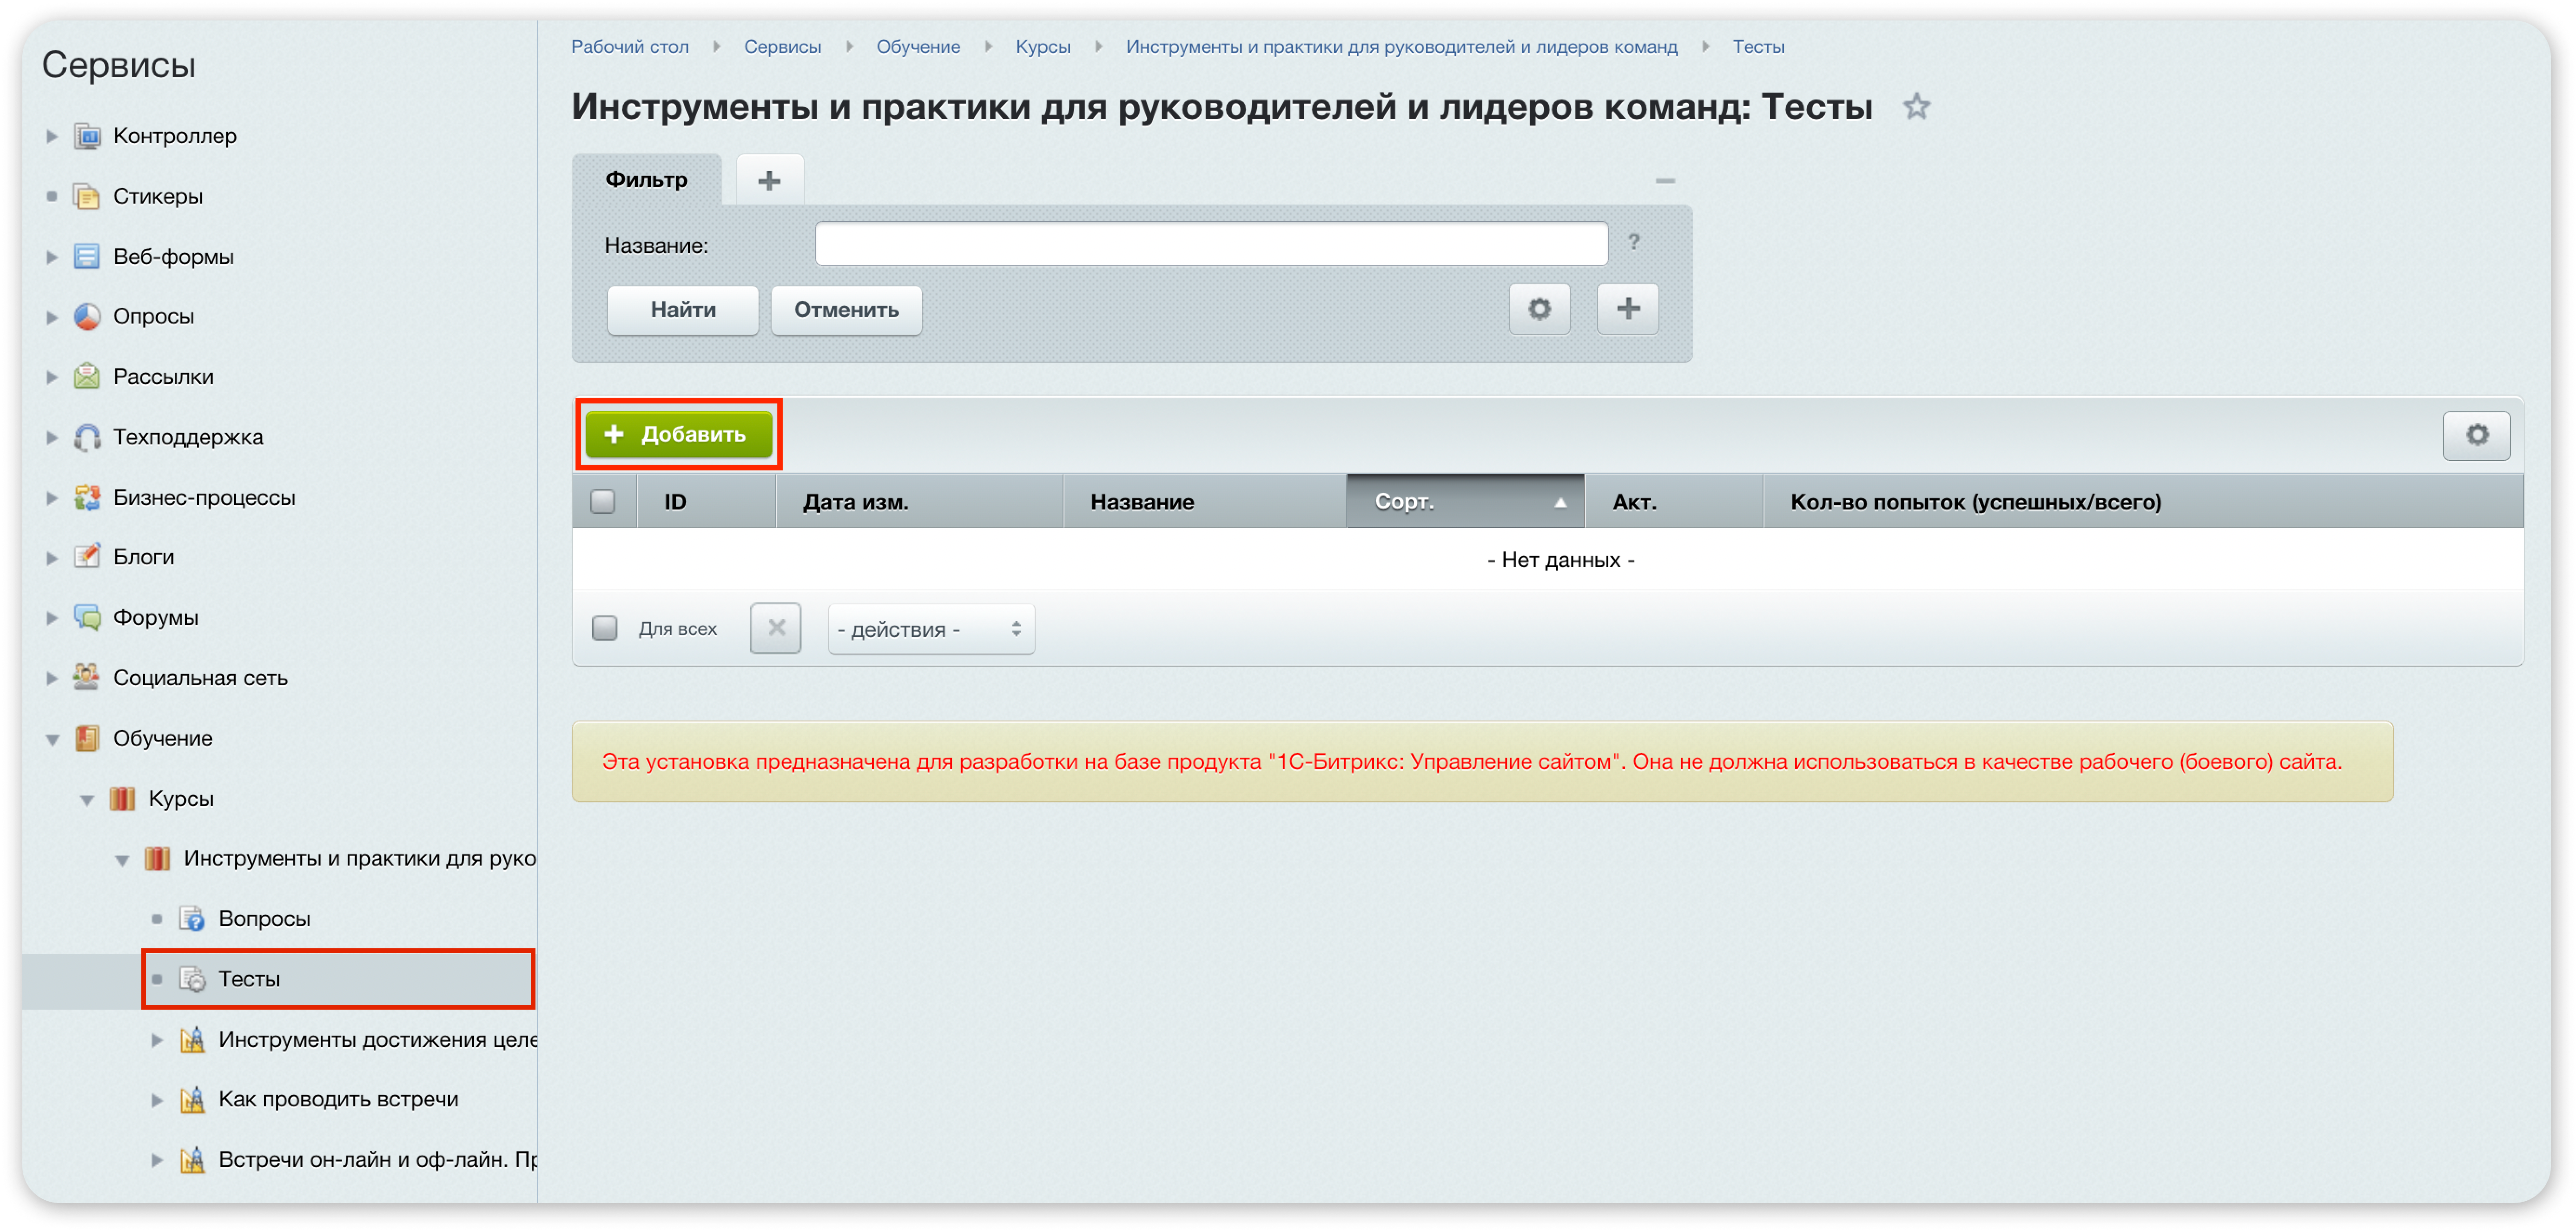Screen dimensions: 2576x1230
Task: Select the Фильтр tab
Action: [646, 180]
